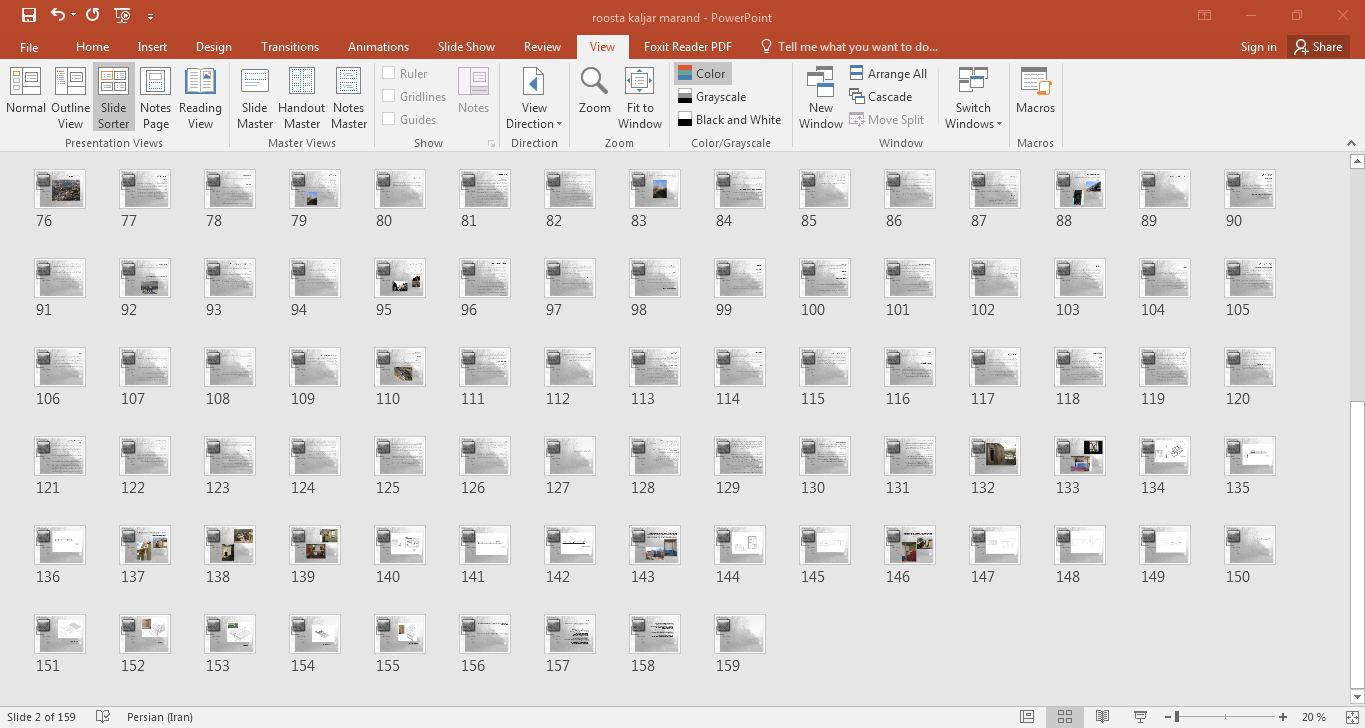The height and width of the screenshot is (728, 1365).
Task: Click the zoom in plus button
Action: point(1282,717)
